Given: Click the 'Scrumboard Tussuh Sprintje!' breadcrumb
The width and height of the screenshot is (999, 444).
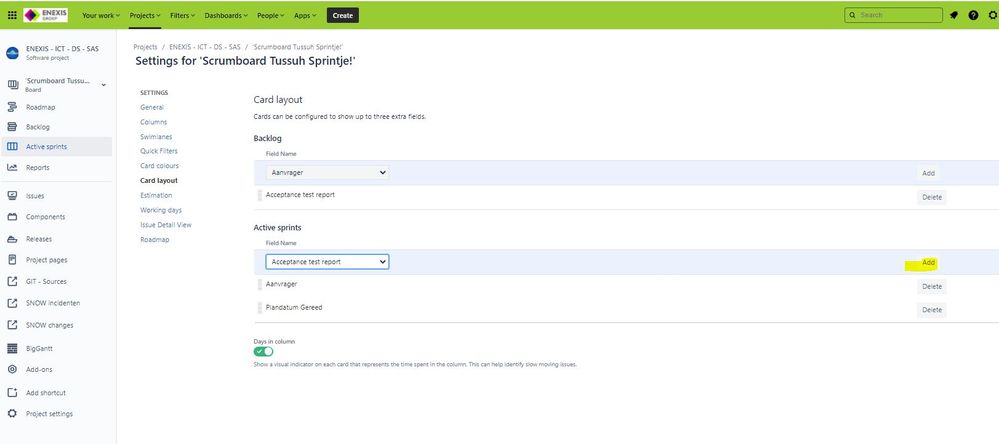Looking at the screenshot, I should tap(298, 47).
